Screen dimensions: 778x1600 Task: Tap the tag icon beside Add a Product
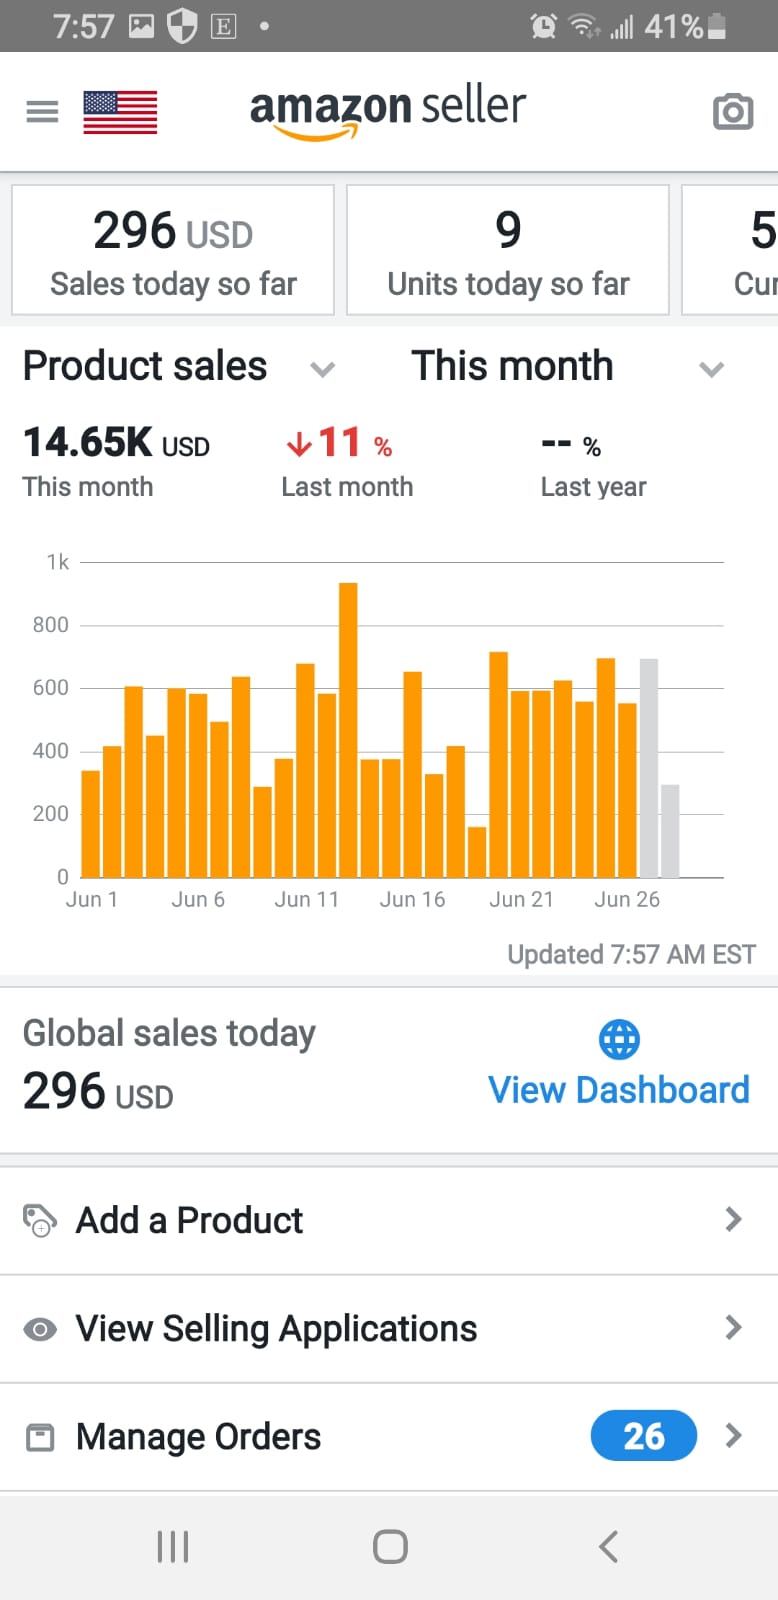[x=40, y=1220]
